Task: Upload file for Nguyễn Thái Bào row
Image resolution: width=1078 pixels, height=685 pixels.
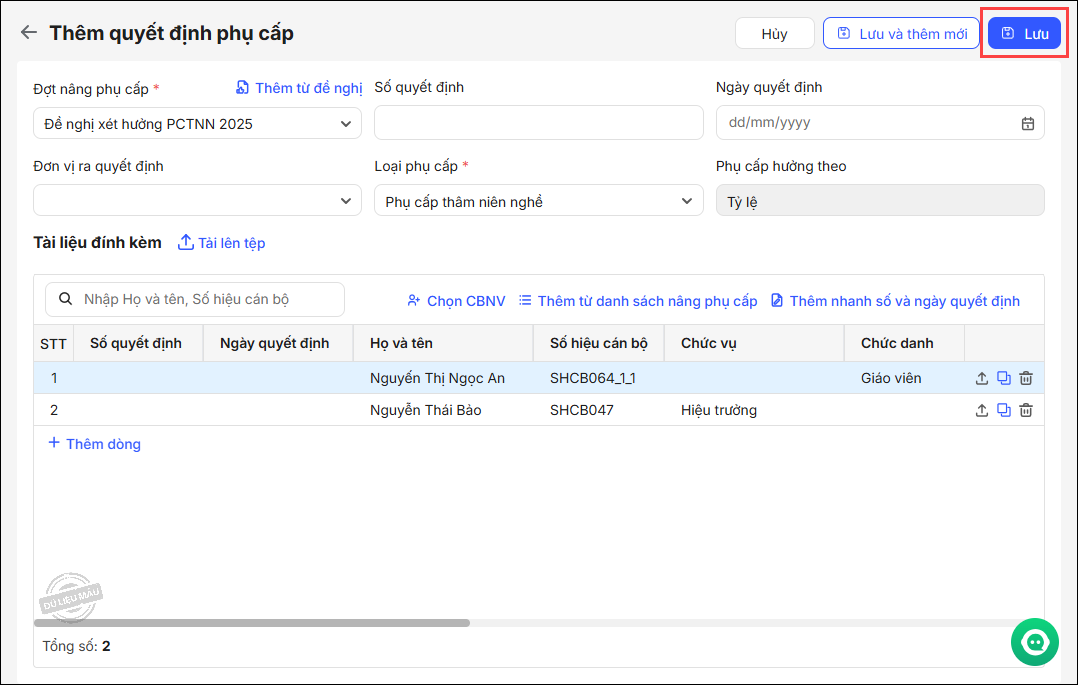Action: point(982,410)
